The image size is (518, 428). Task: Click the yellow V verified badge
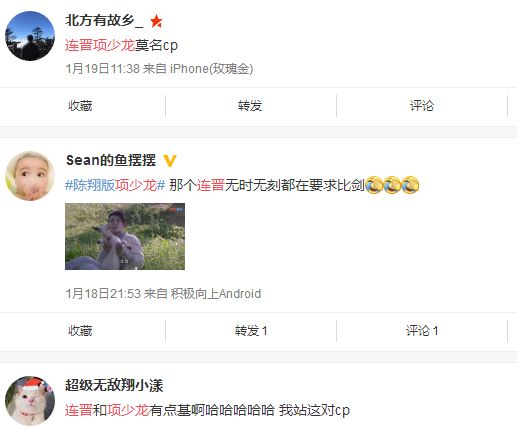point(170,161)
